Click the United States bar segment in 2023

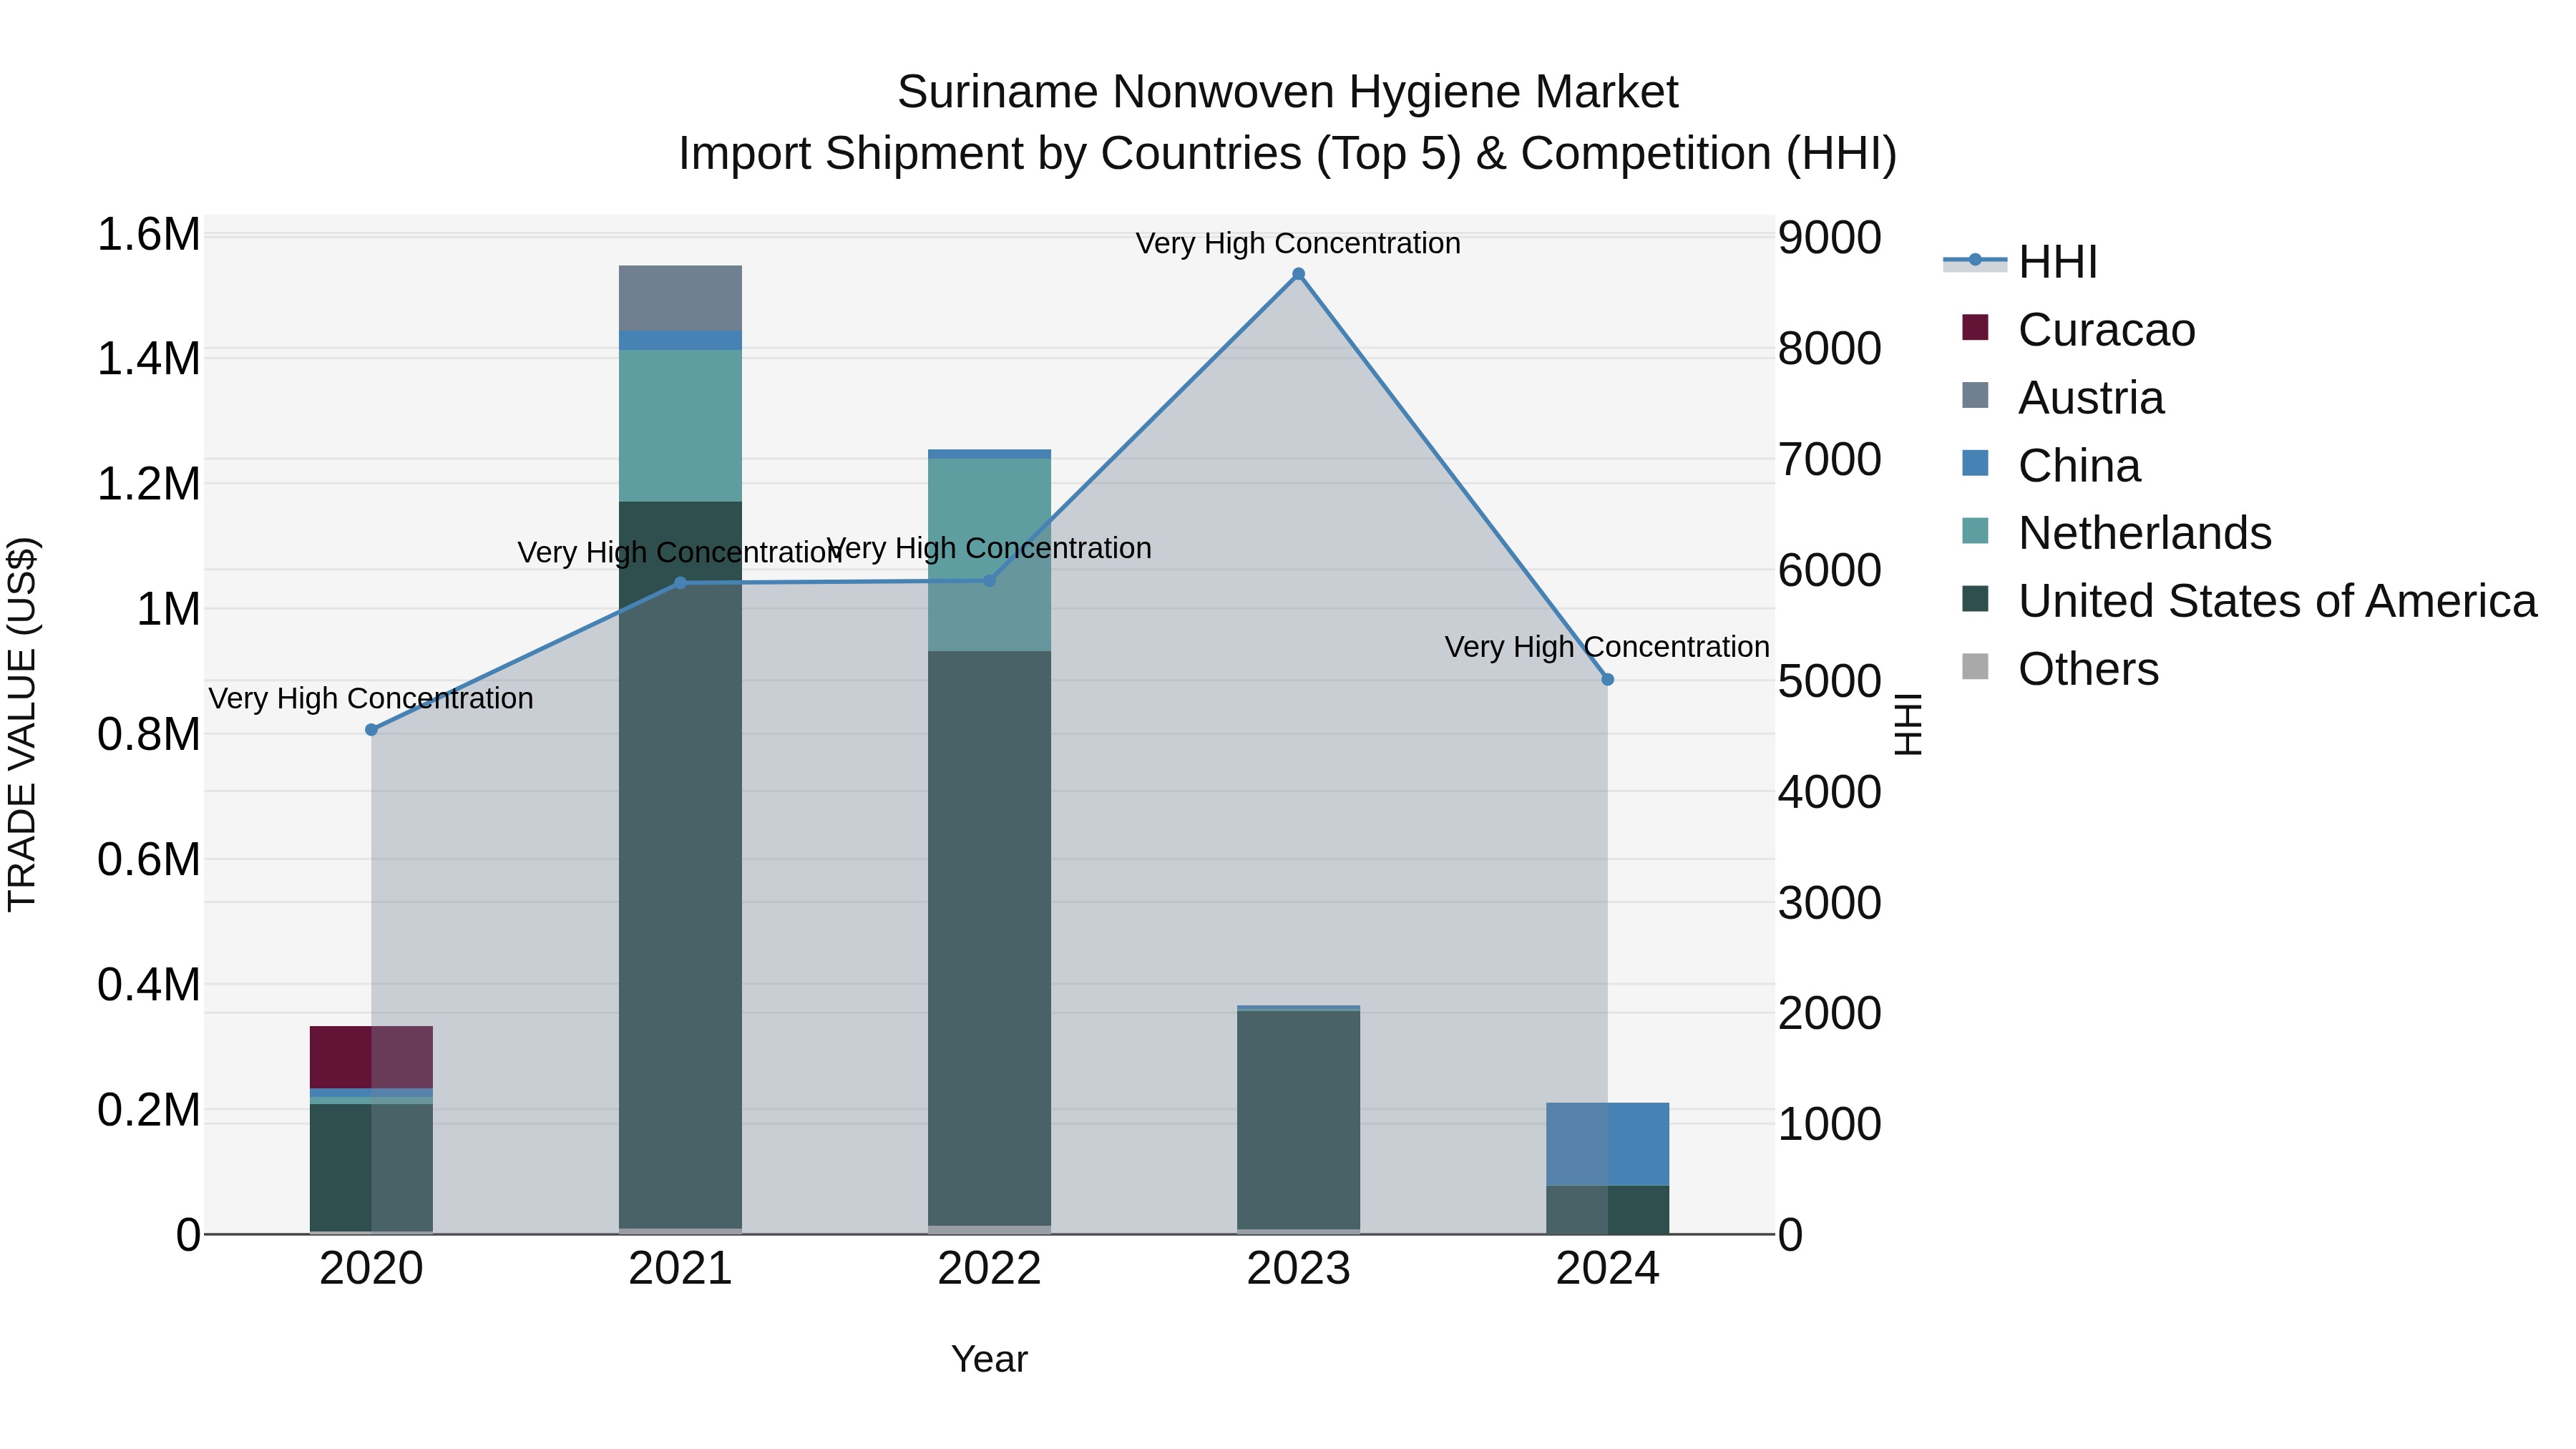coord(1298,1120)
